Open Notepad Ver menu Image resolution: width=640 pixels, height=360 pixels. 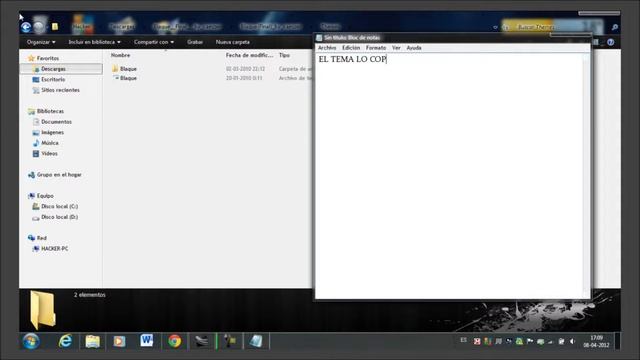pos(396,48)
